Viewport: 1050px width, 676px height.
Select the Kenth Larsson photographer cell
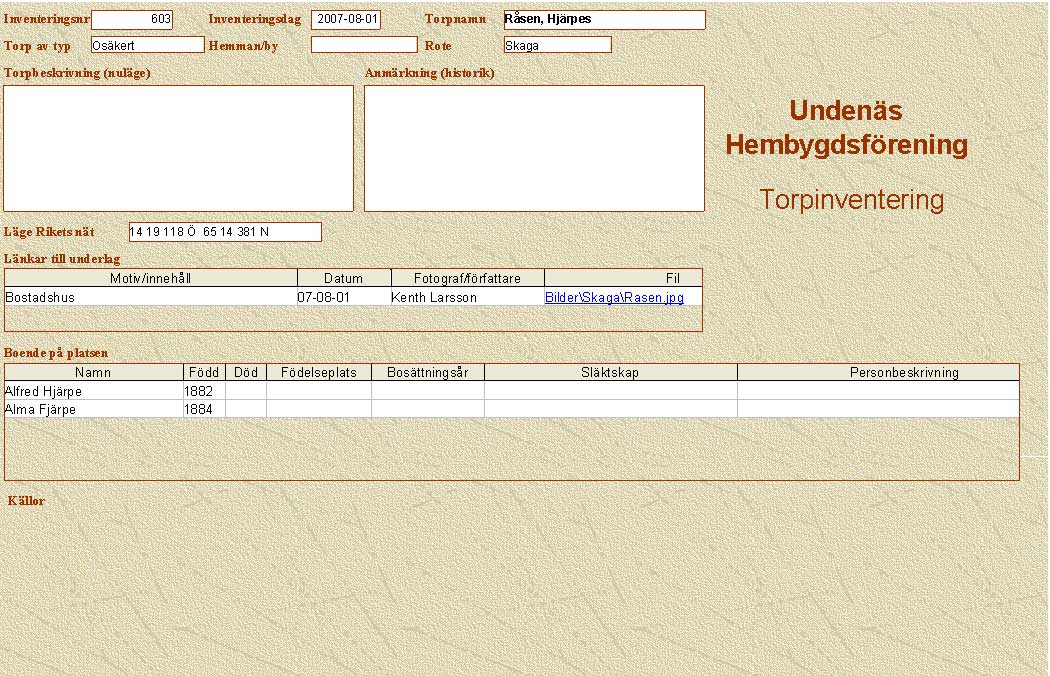(x=466, y=297)
